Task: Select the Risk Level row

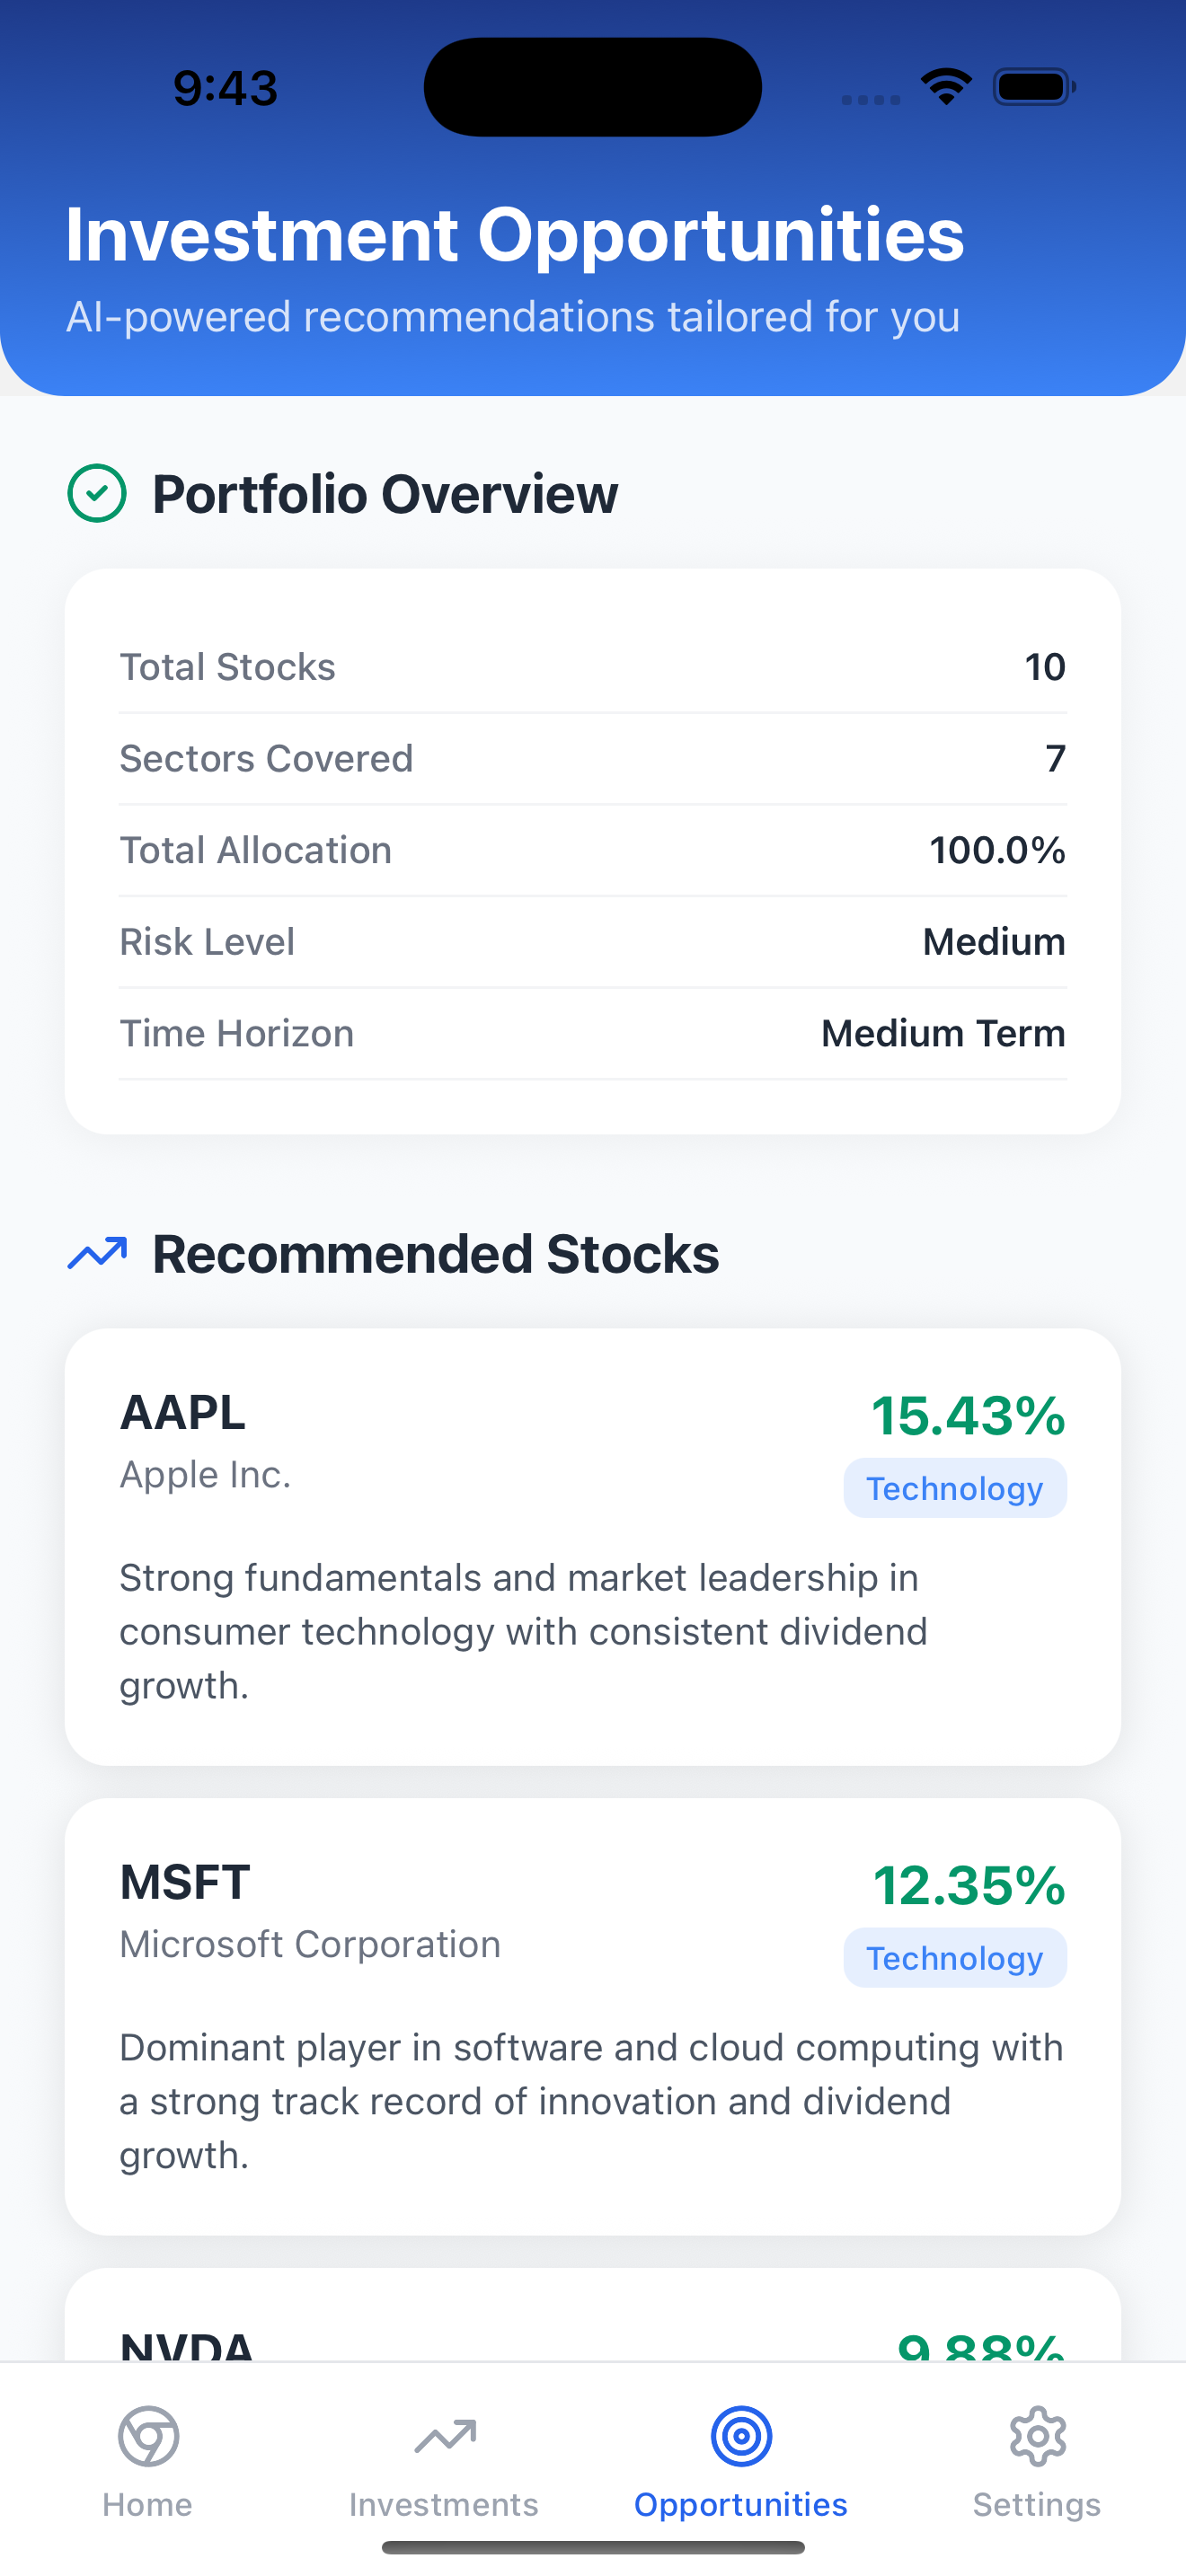Action: [592, 942]
